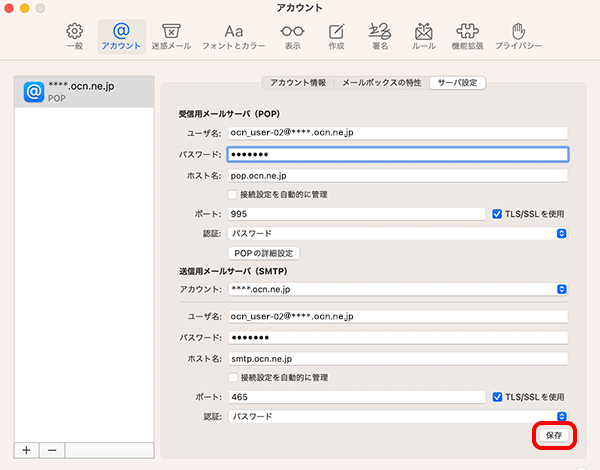Switch to the アカウント情報 tab
The image size is (600, 470).
(x=298, y=83)
